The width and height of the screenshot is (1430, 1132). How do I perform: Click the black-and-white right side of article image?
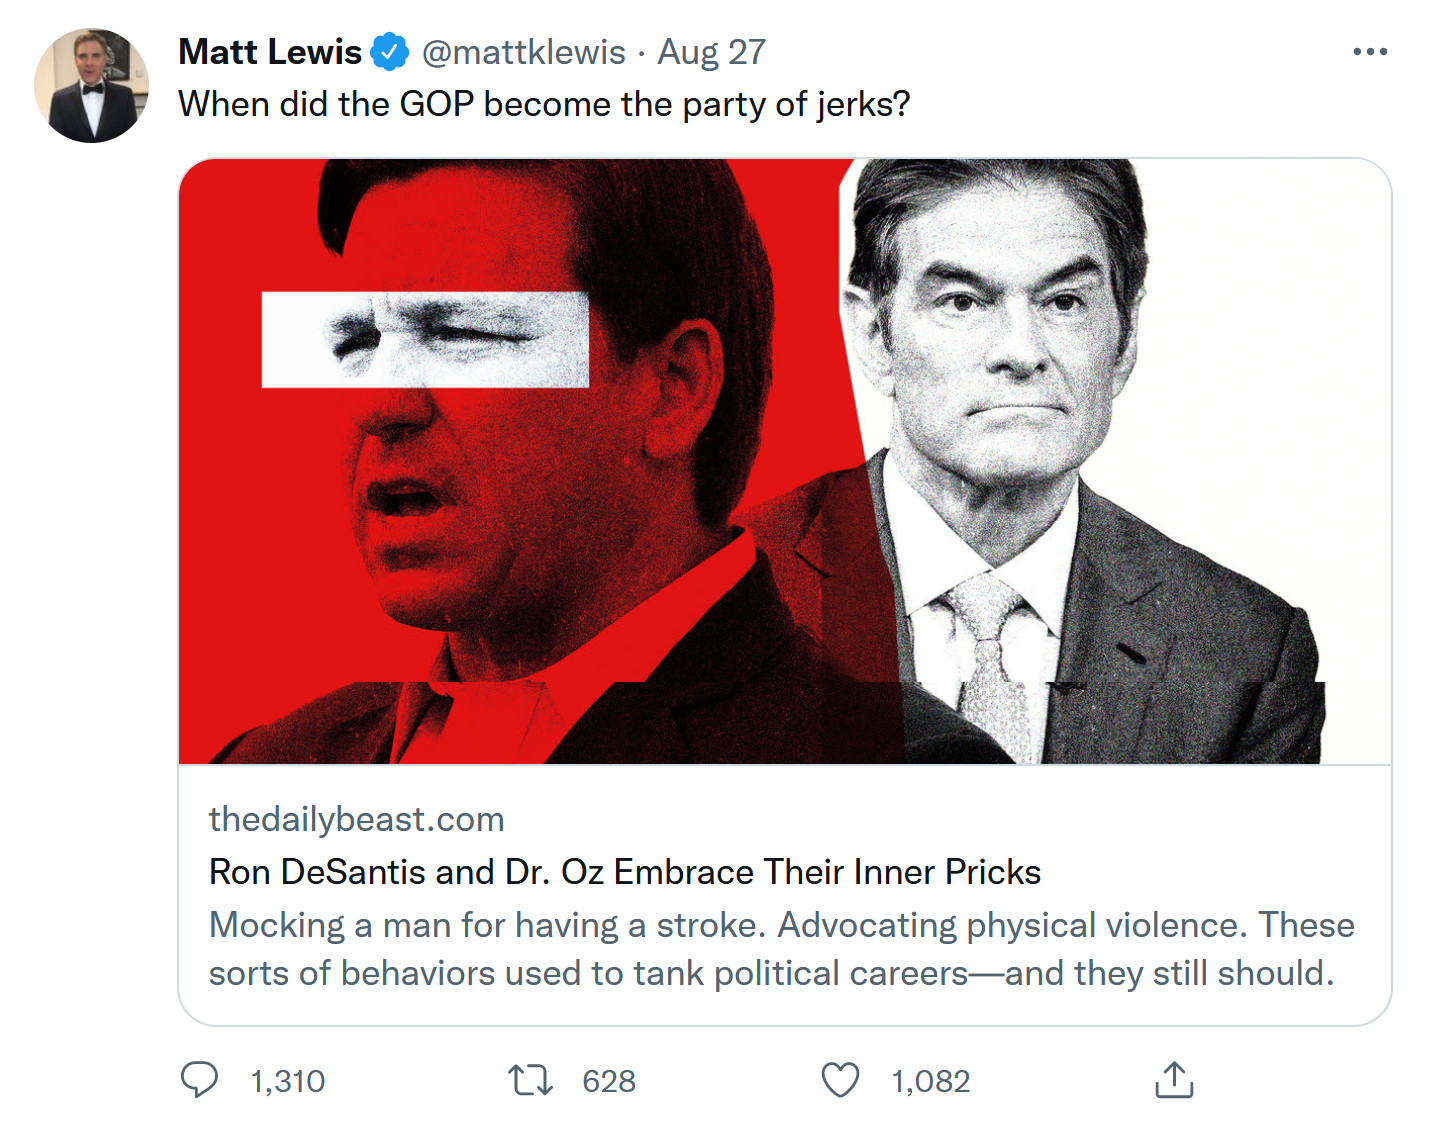[1100, 450]
